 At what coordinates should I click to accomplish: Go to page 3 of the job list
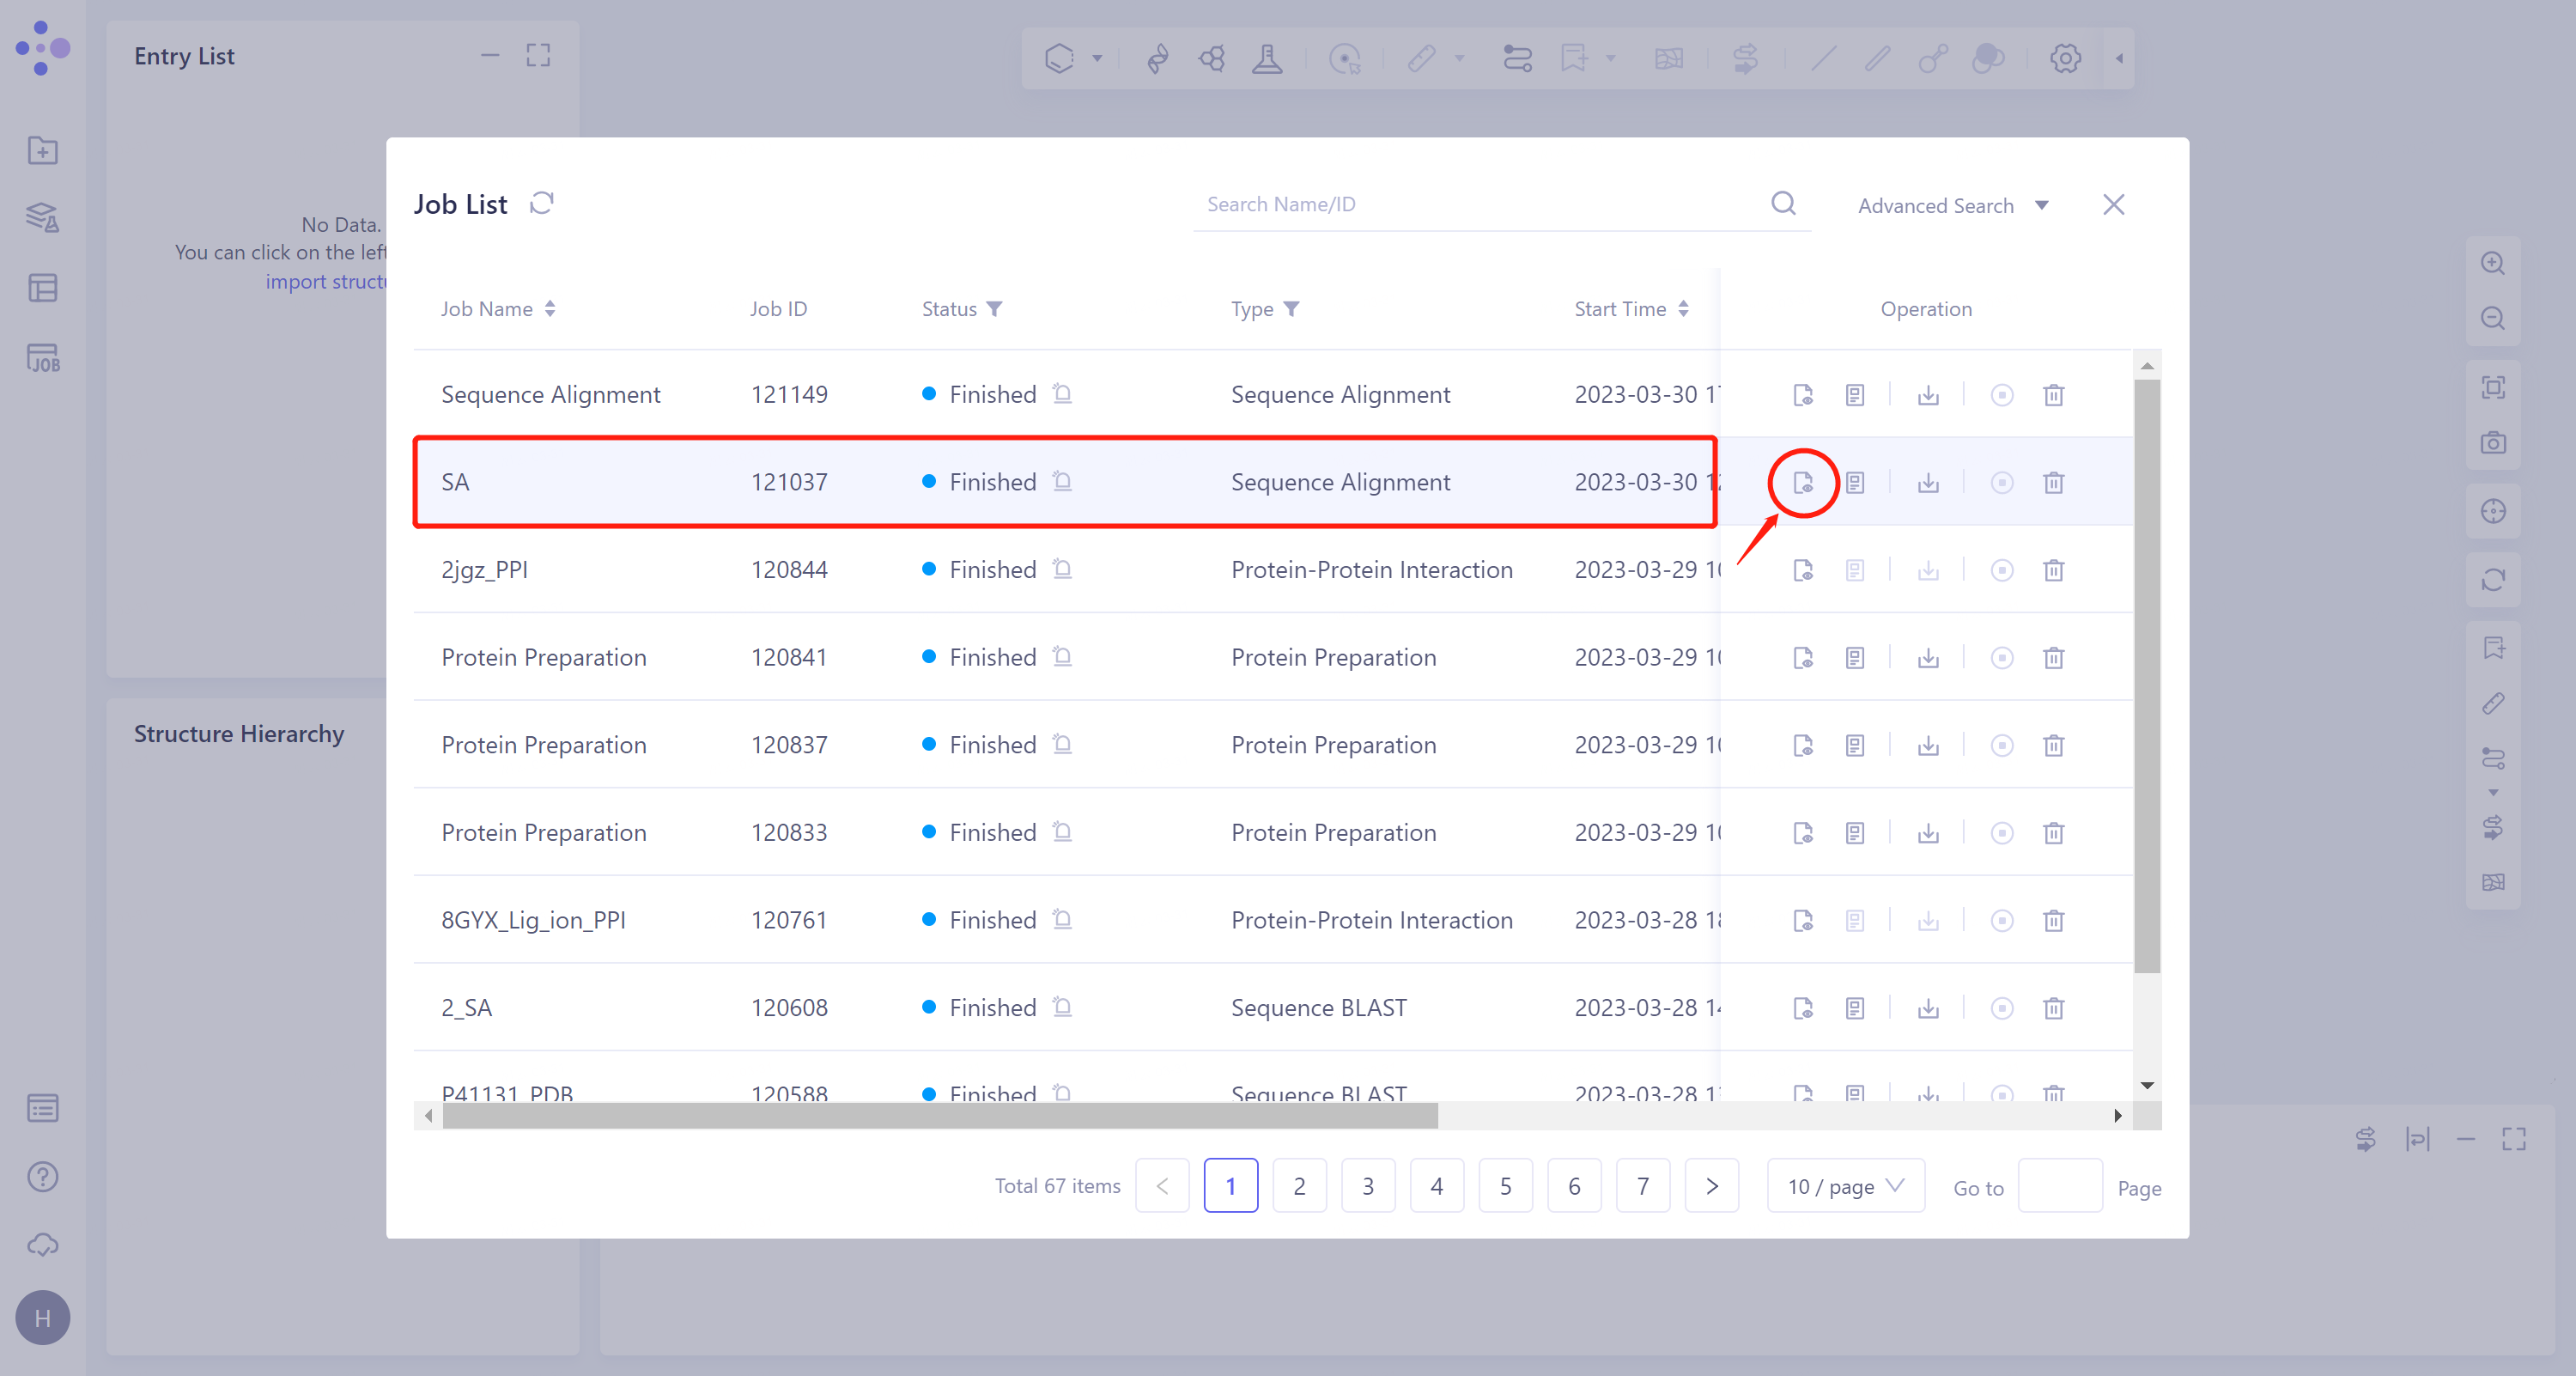tap(1367, 1186)
